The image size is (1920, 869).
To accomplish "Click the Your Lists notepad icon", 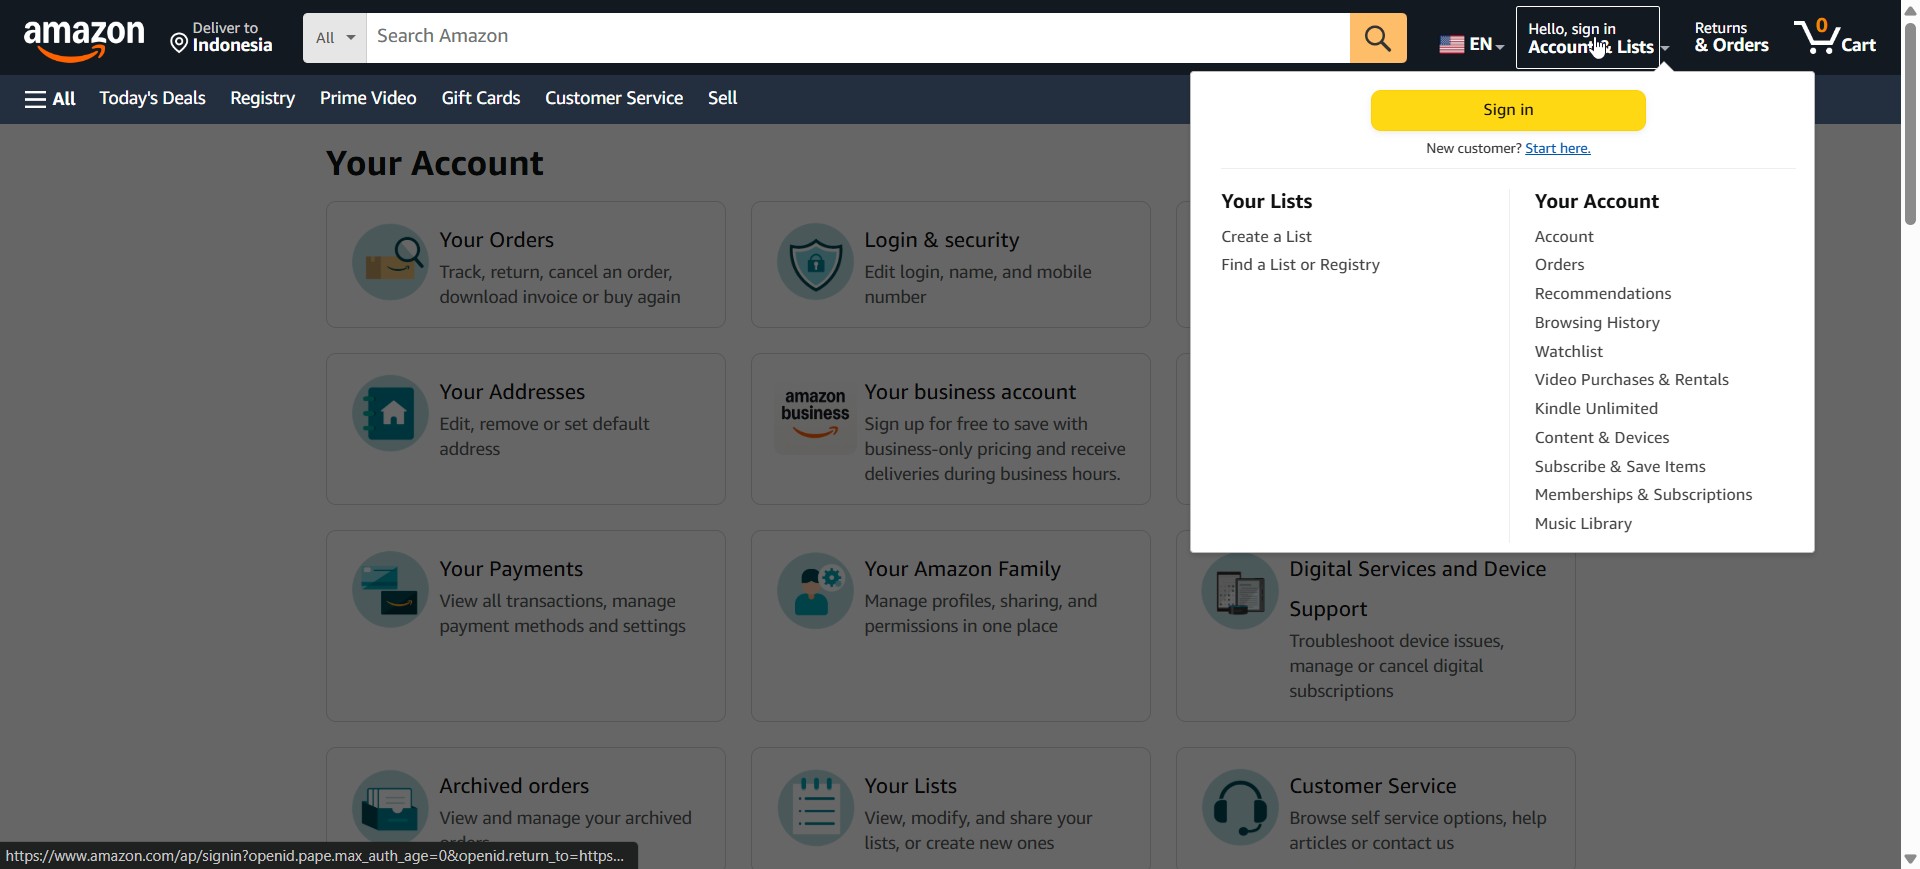I will click(815, 807).
